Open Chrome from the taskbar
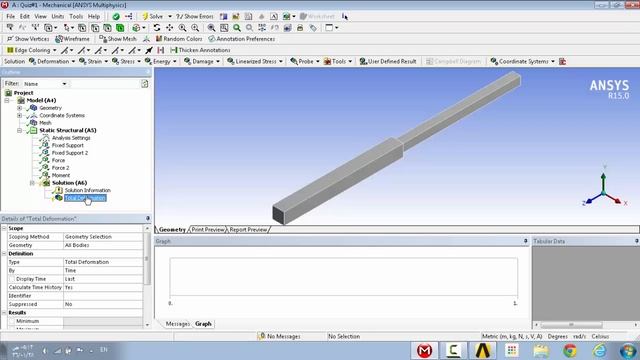The image size is (640, 360). tap(570, 351)
